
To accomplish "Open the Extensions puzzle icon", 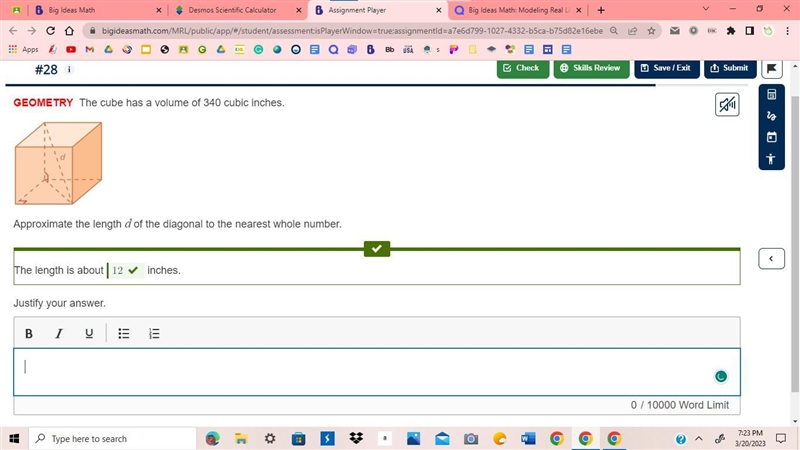I will [x=731, y=31].
